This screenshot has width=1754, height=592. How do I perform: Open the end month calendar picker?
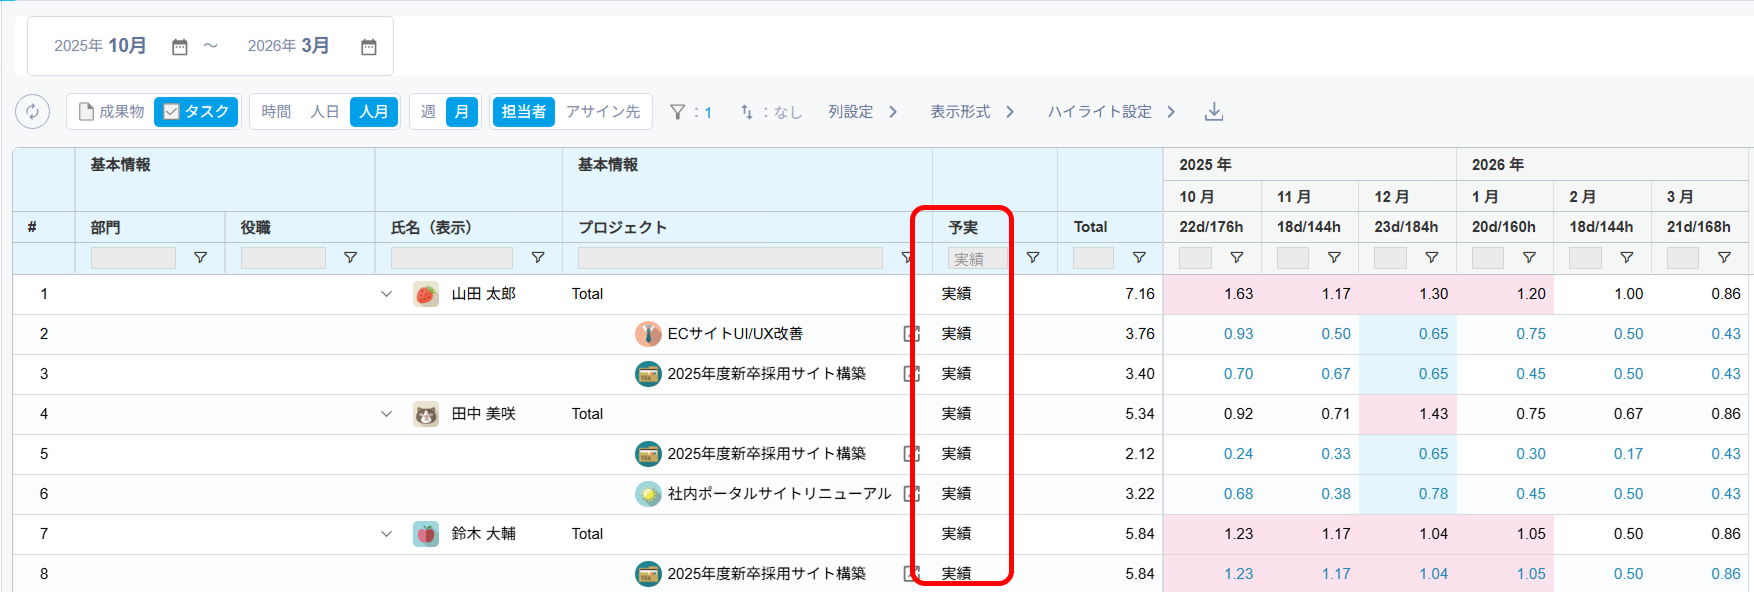368,47
